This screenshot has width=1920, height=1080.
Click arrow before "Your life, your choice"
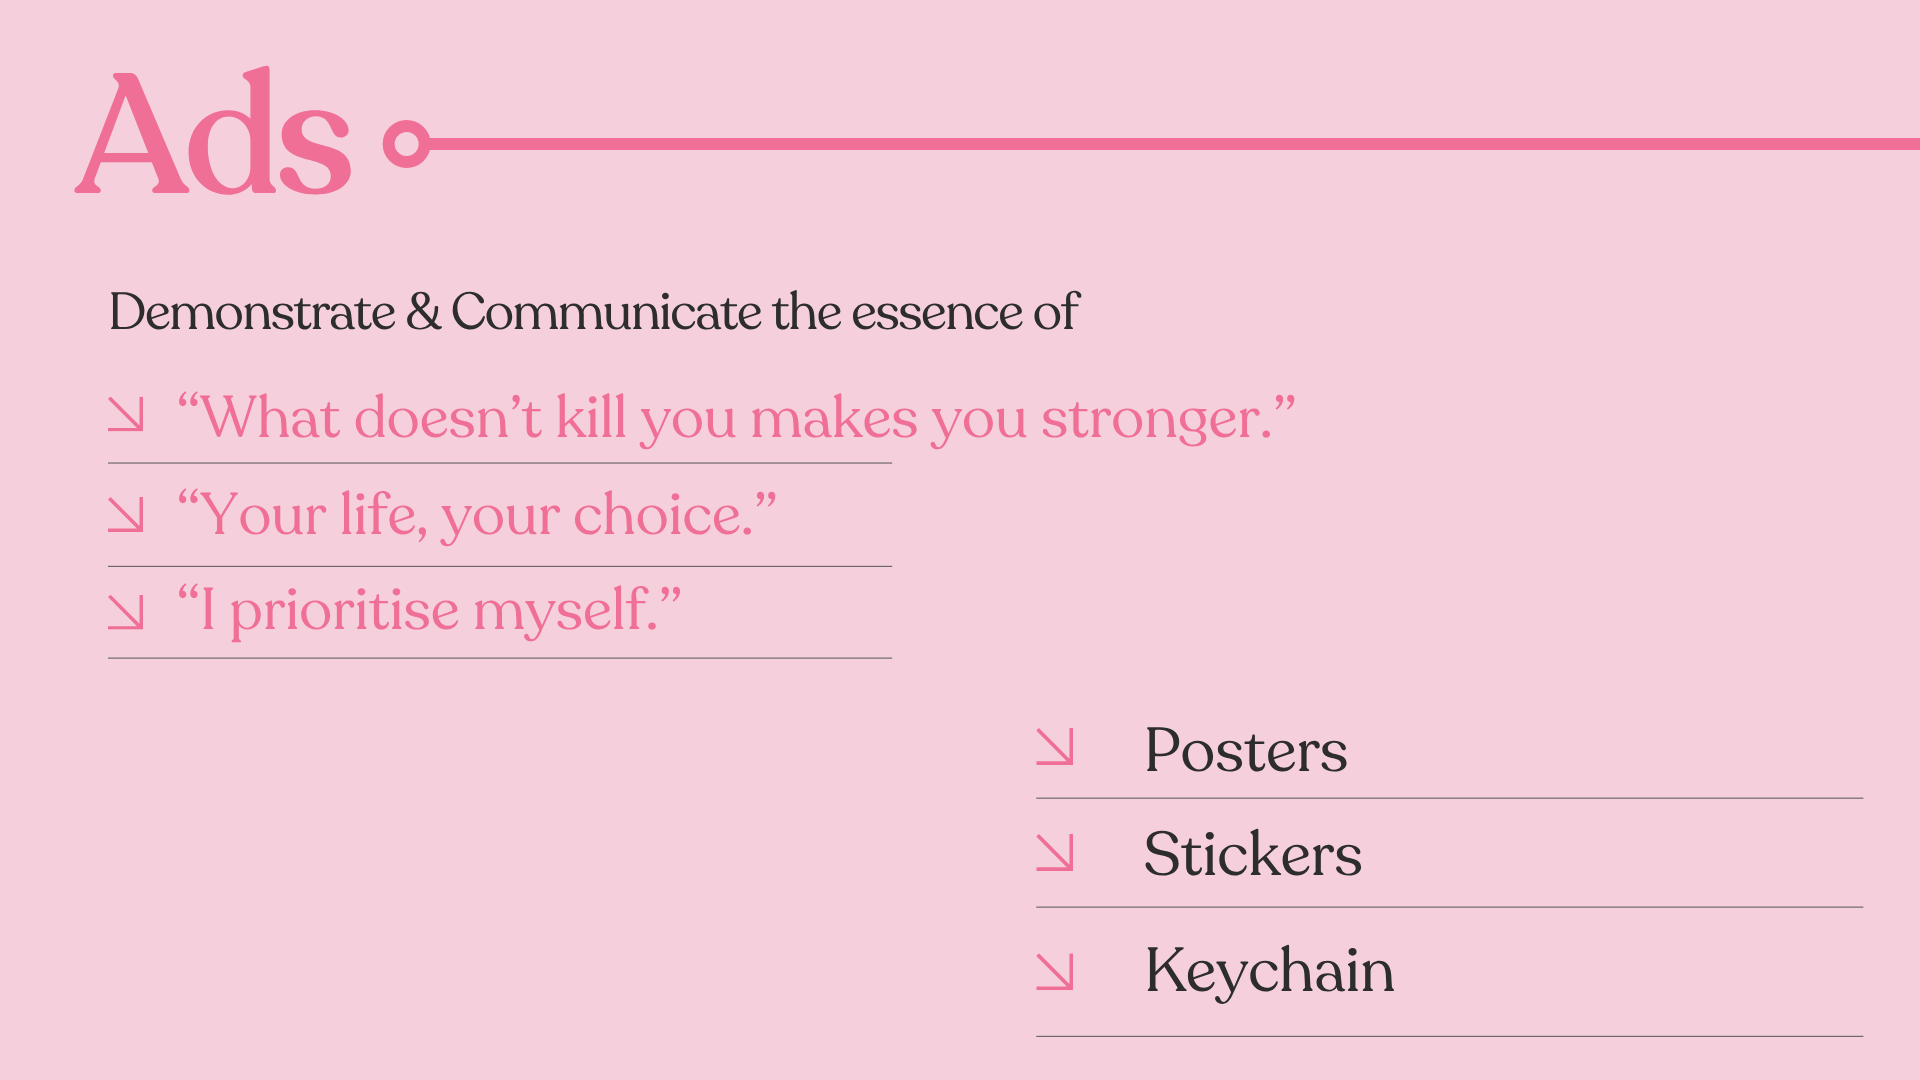pyautogui.click(x=126, y=514)
